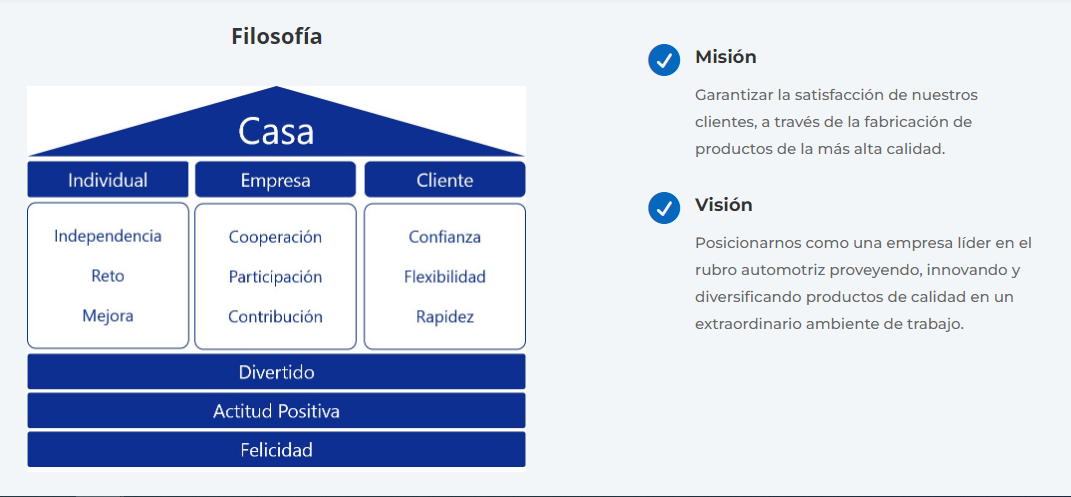Viewport: 1071px width, 497px height.
Task: Click the checkmark icon beside Visión
Action: click(664, 208)
